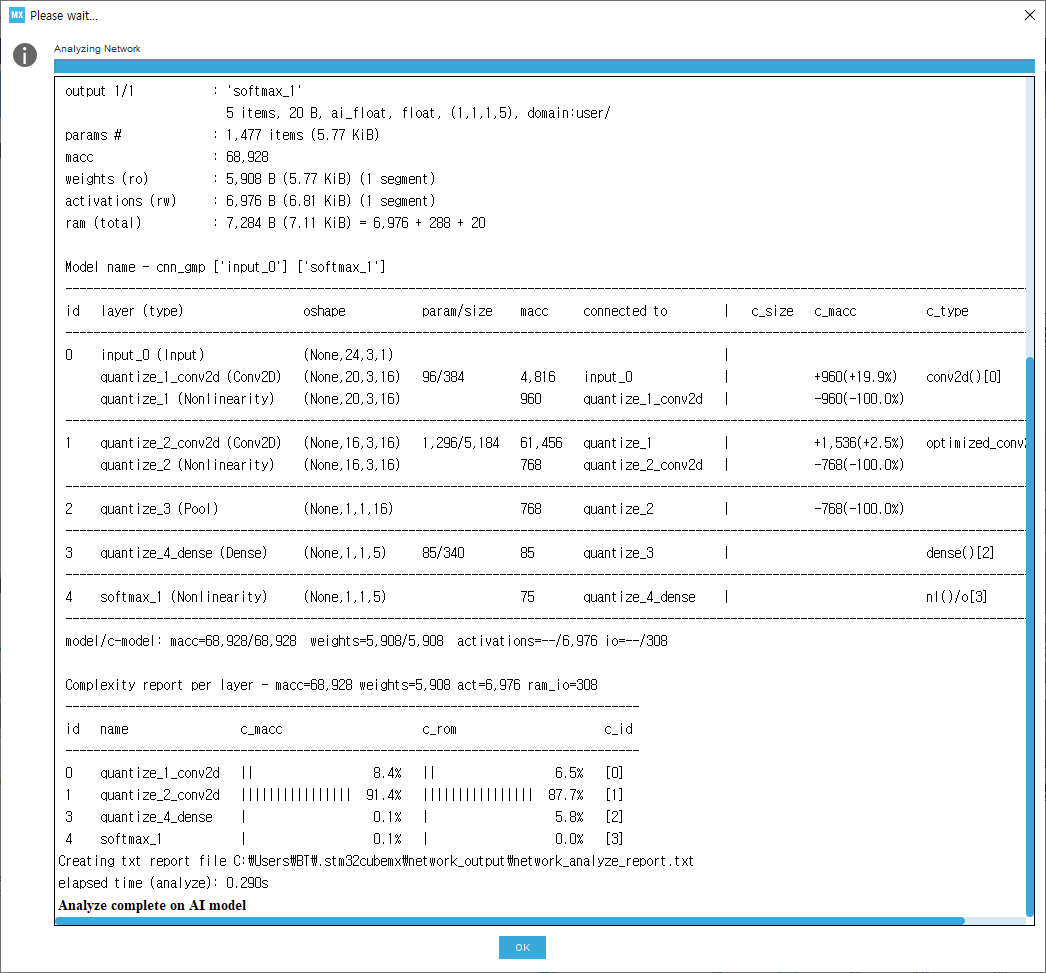Image resolution: width=1046 pixels, height=973 pixels.
Task: Click the quantize_4_dense (Dense) layer row
Action: (545, 553)
